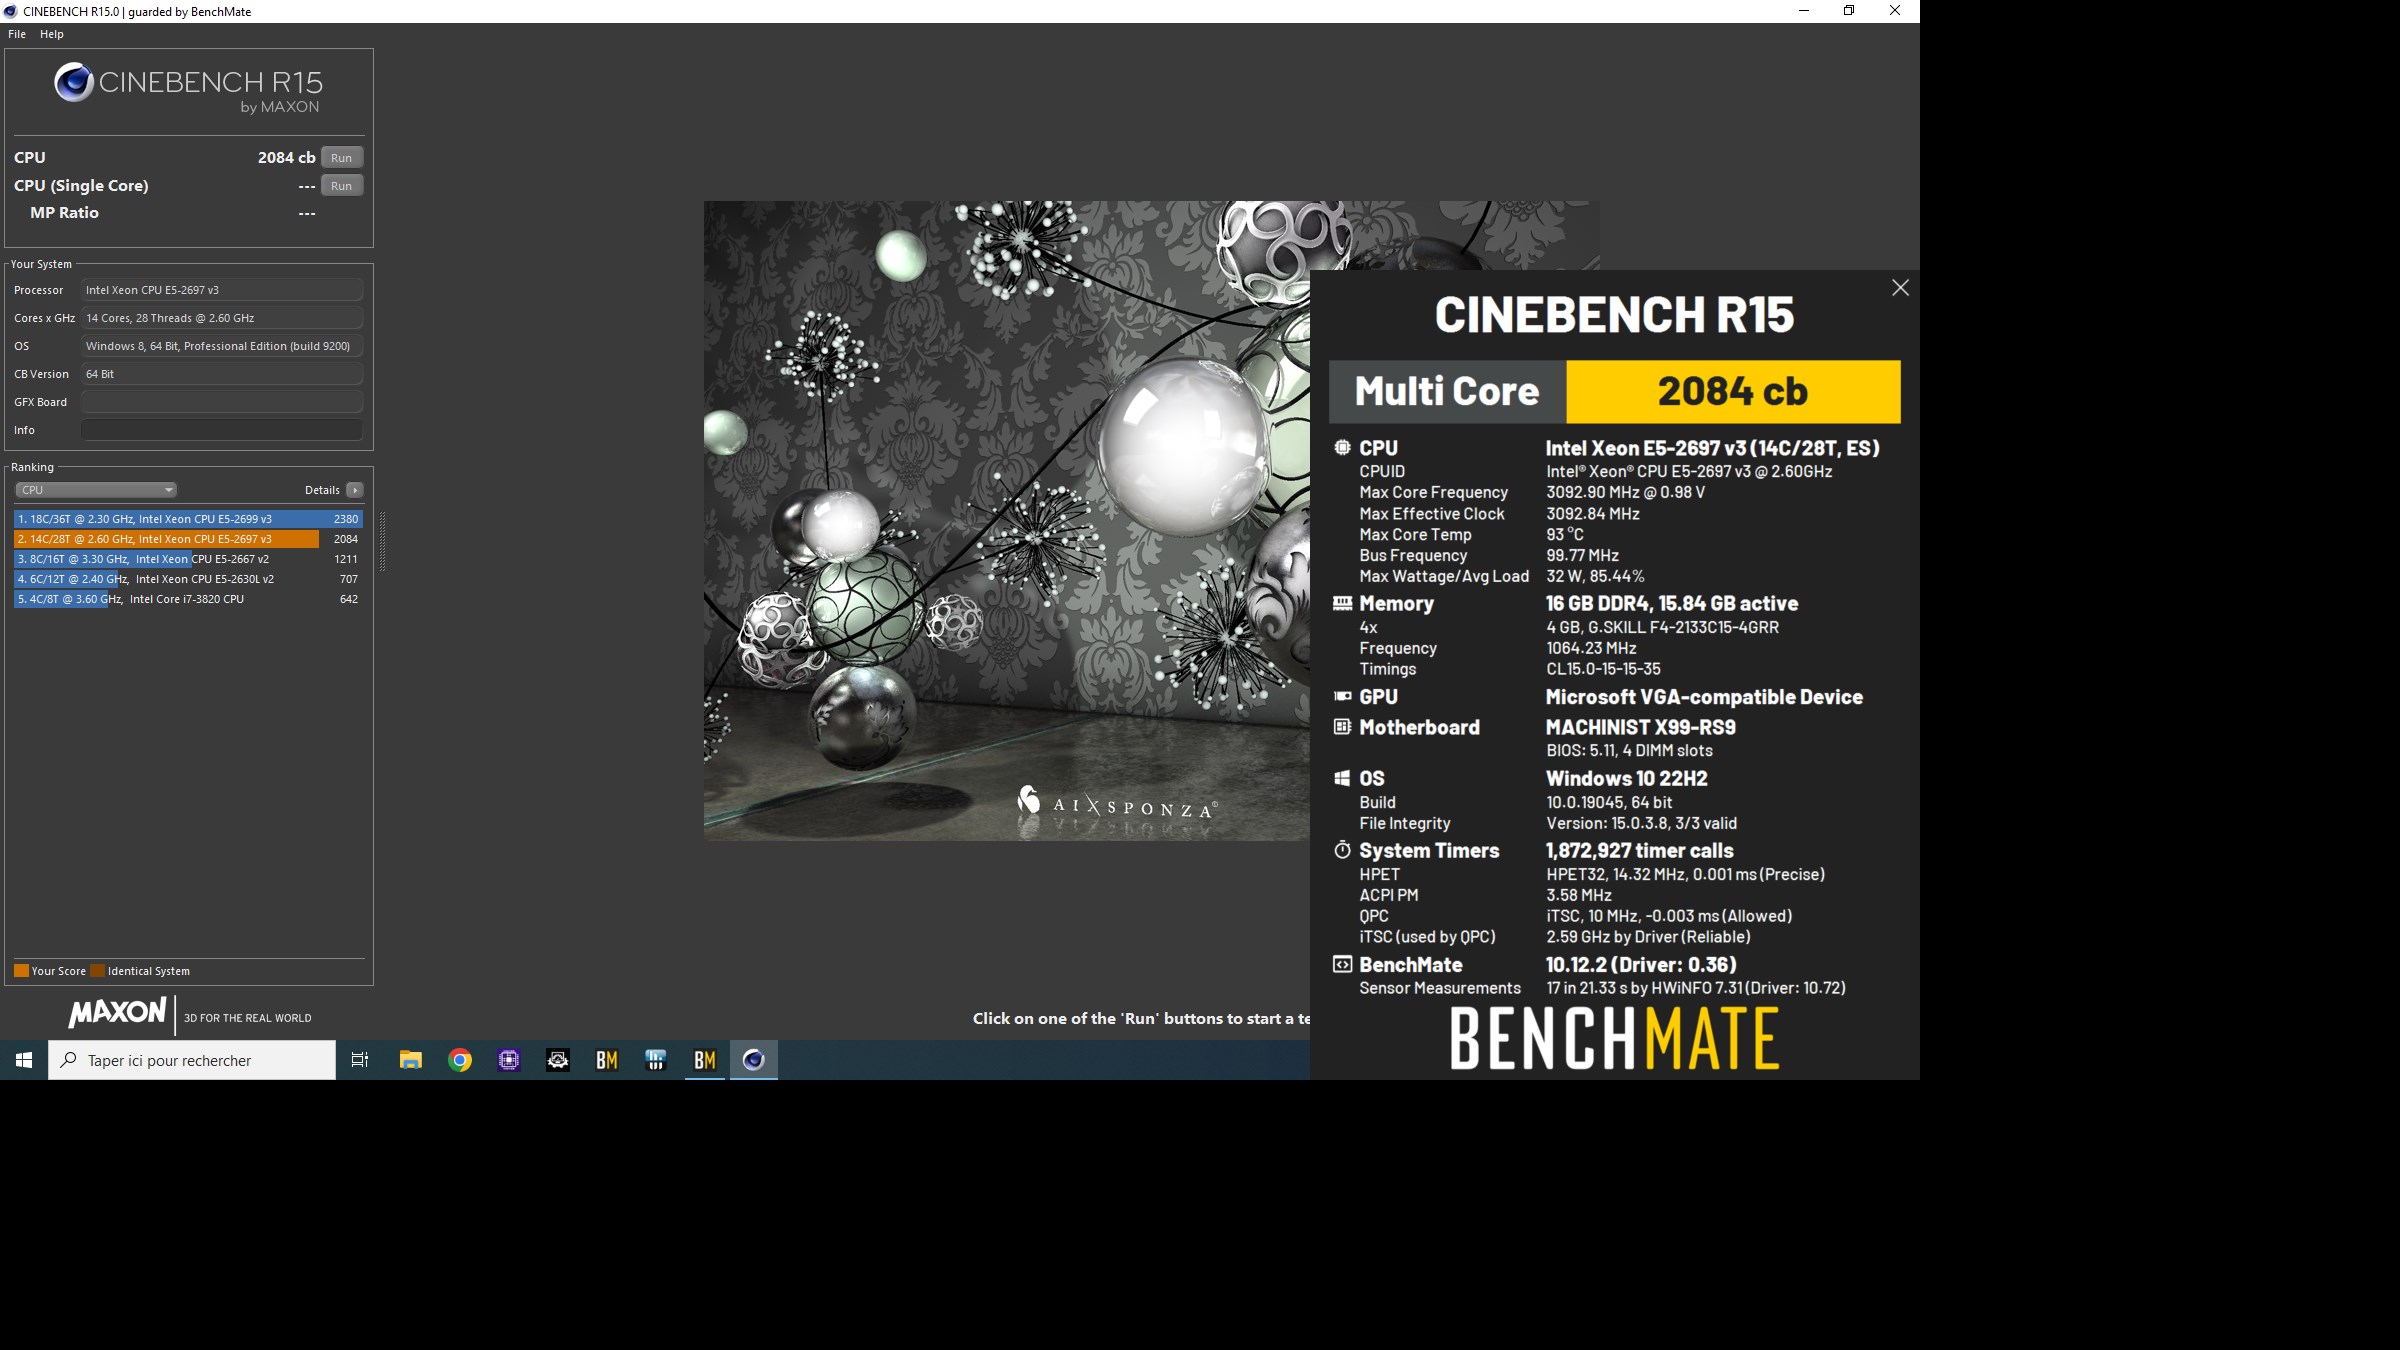Viewport: 2400px width, 1350px height.
Task: Grab the dotted panel splitter handle
Action: click(x=382, y=541)
